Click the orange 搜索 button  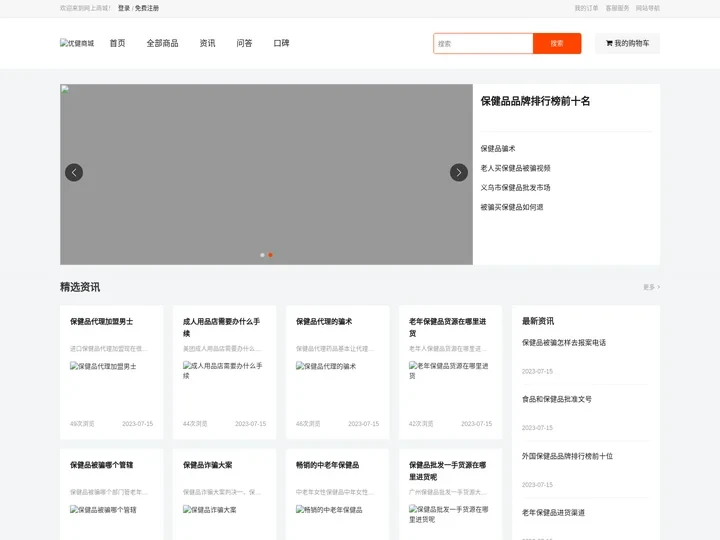click(557, 44)
